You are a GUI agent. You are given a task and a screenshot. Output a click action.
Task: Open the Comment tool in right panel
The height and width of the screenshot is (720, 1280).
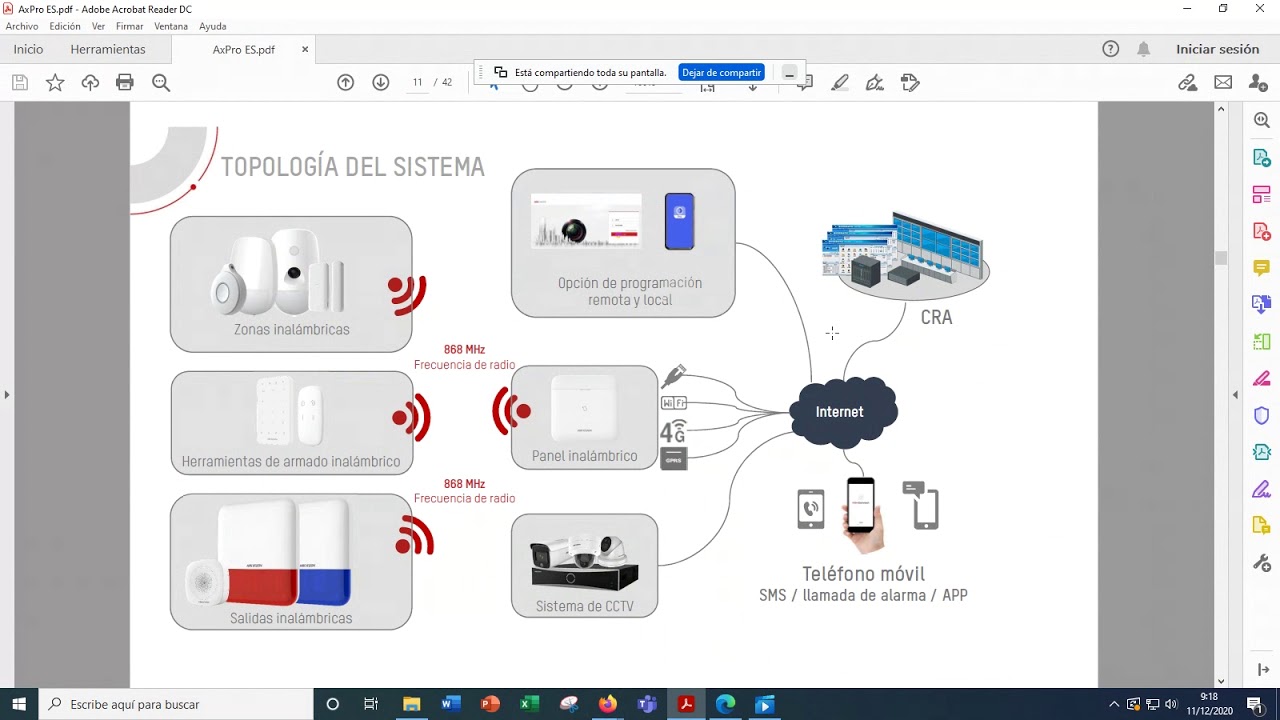[1262, 268]
